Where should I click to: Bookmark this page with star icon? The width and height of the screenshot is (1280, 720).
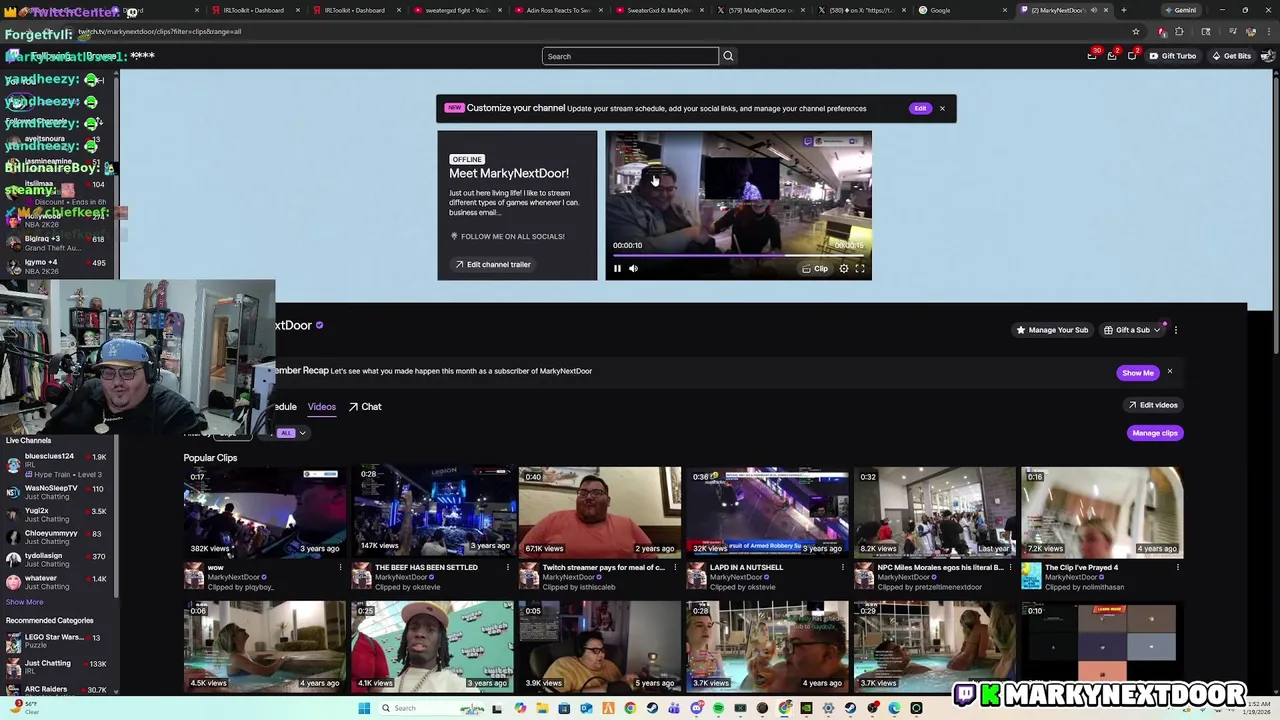point(1136,31)
